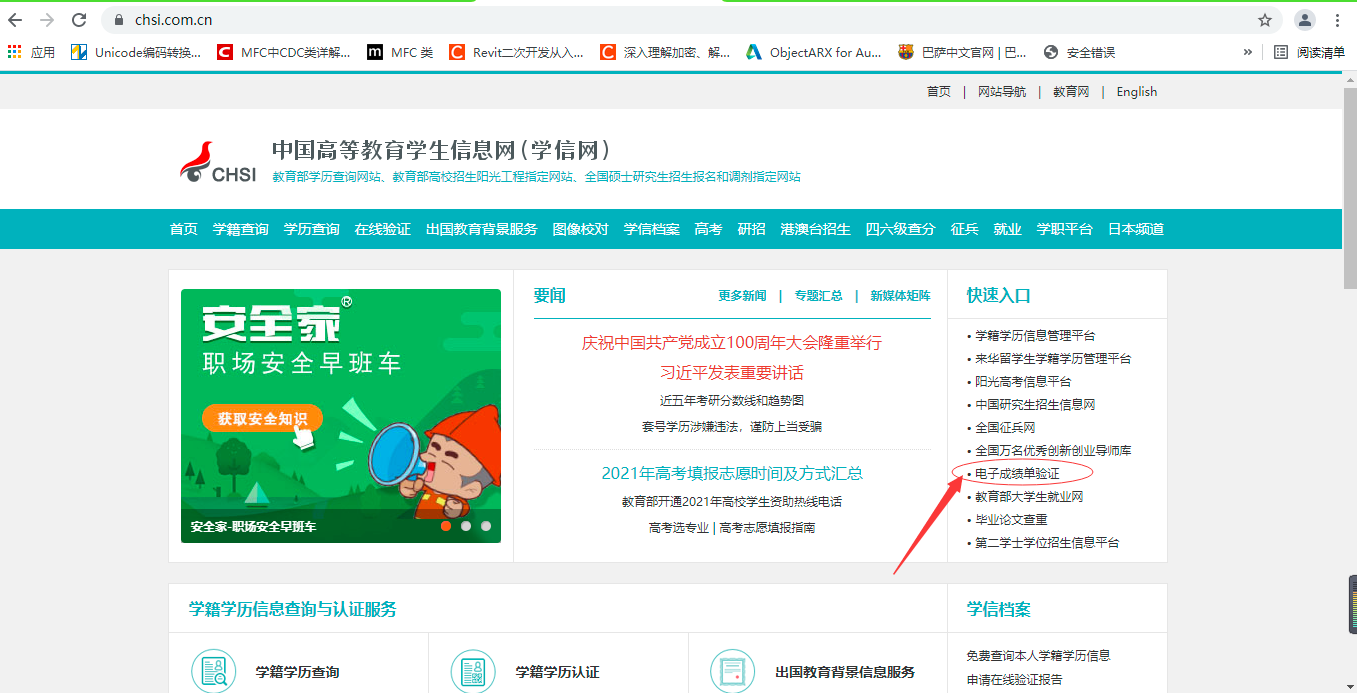Open the MFC 类 bookmark
The image size is (1357, 693).
[400, 52]
